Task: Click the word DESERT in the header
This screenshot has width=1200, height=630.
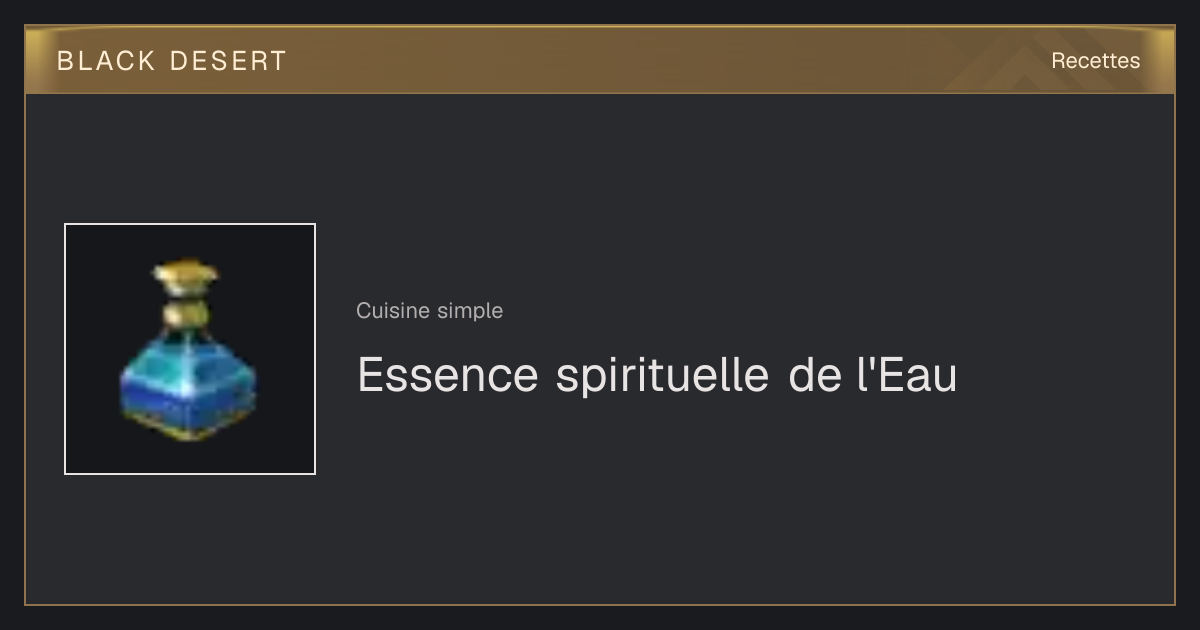Action: click(x=228, y=61)
